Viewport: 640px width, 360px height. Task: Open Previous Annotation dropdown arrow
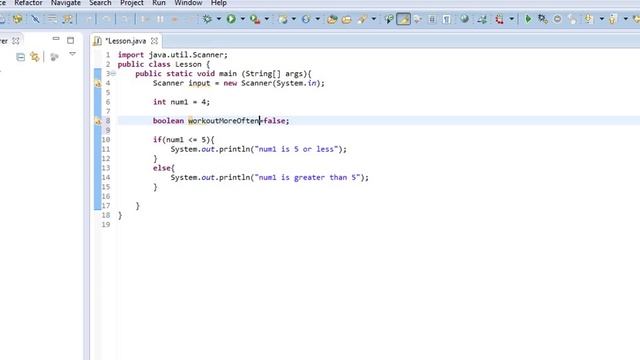coord(625,19)
